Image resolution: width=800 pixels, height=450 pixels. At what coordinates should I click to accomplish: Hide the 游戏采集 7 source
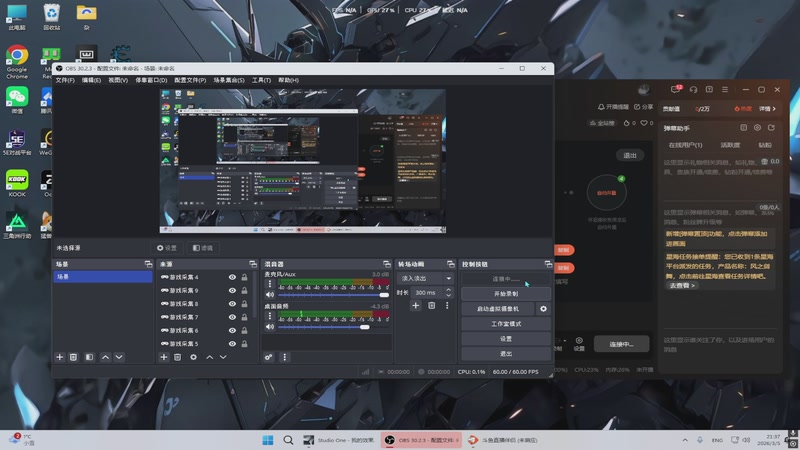pos(232,317)
